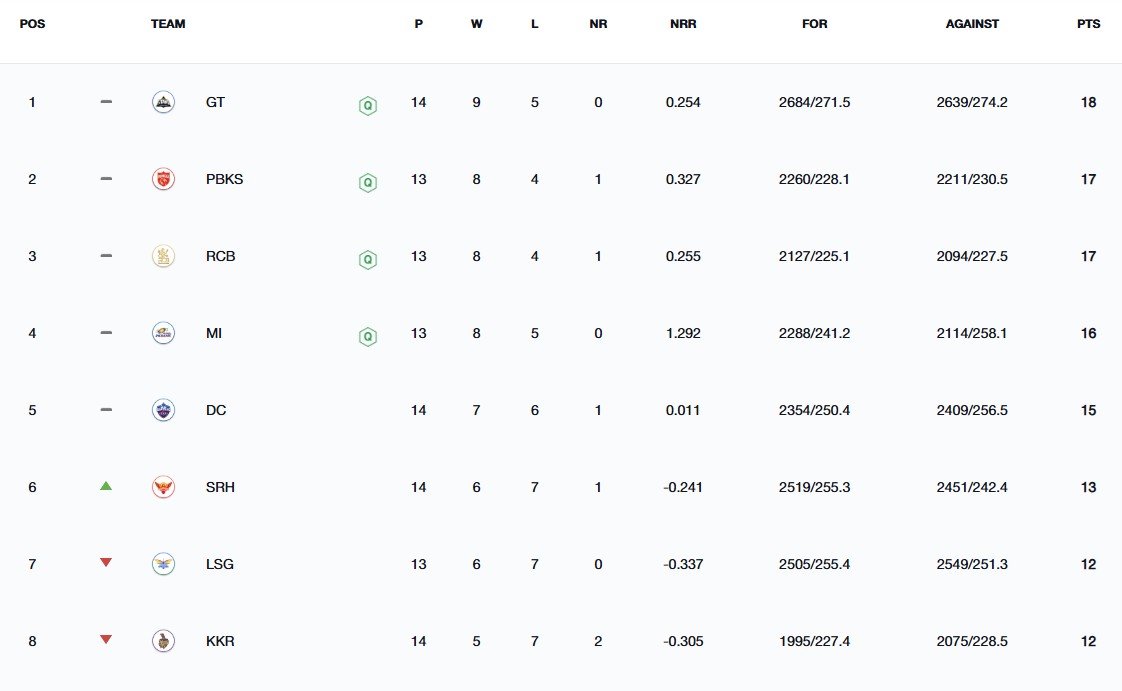Select the P column header
This screenshot has width=1122, height=691.
pyautogui.click(x=419, y=24)
